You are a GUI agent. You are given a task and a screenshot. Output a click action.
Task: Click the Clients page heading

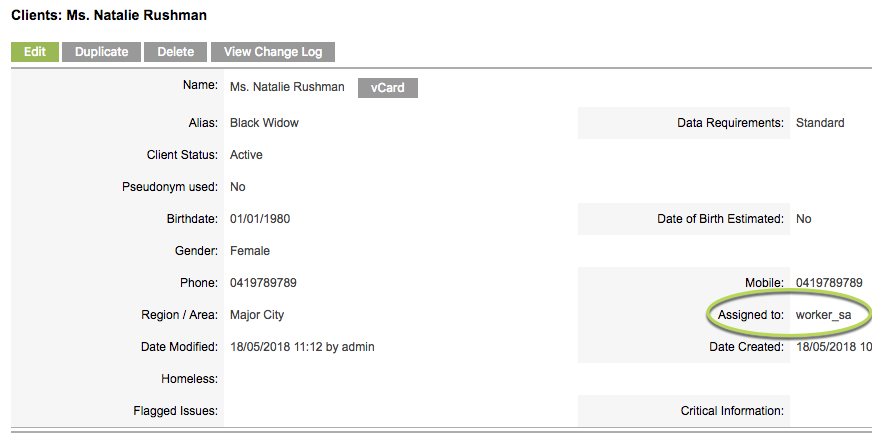pyautogui.click(x=109, y=15)
